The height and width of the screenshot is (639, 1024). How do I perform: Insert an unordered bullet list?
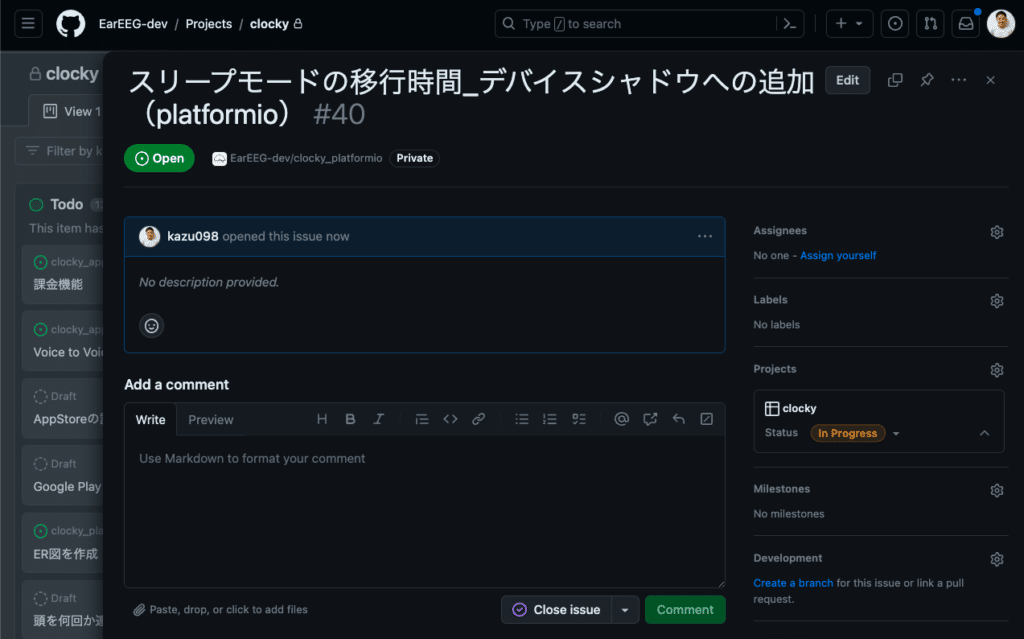pos(522,419)
